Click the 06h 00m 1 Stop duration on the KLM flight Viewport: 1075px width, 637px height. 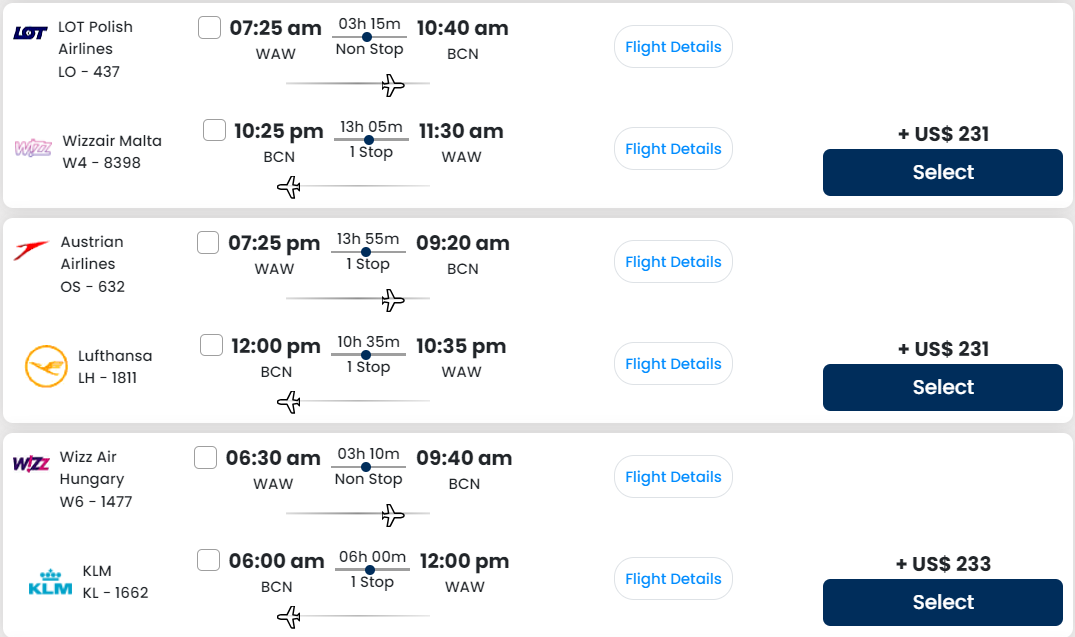coord(371,569)
